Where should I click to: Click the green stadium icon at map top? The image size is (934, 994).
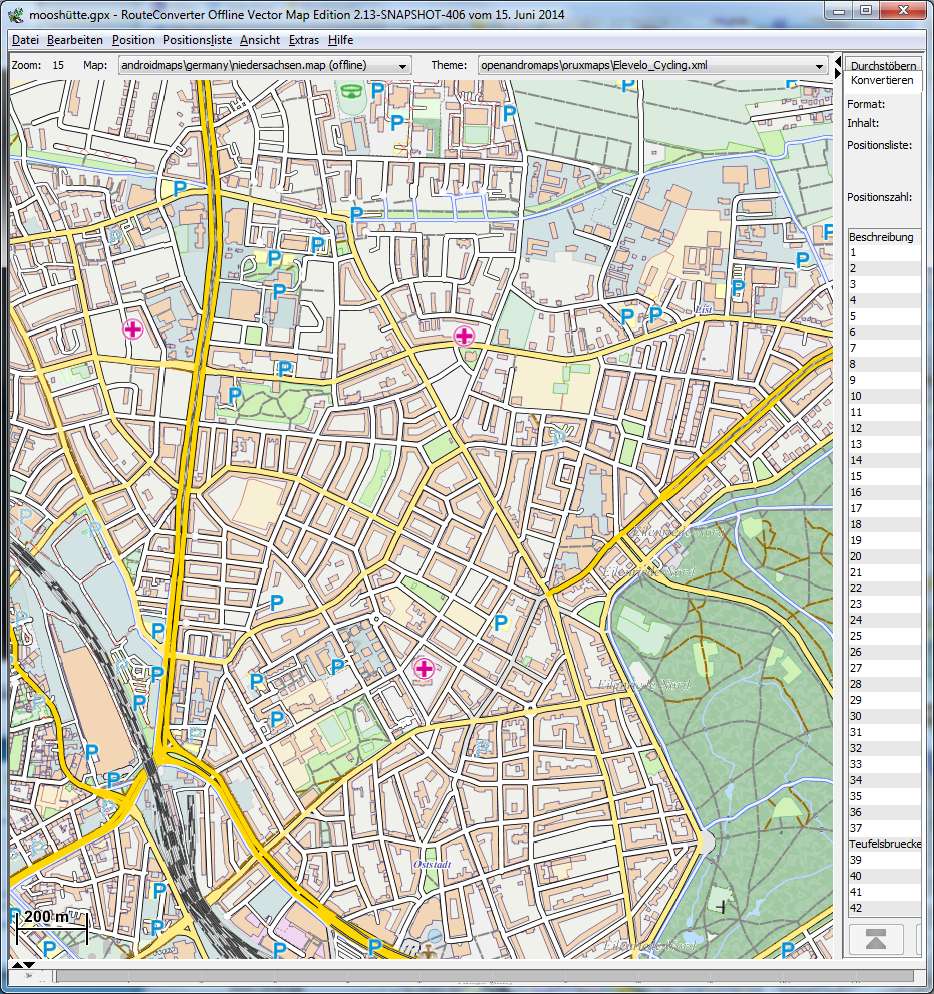(351, 92)
